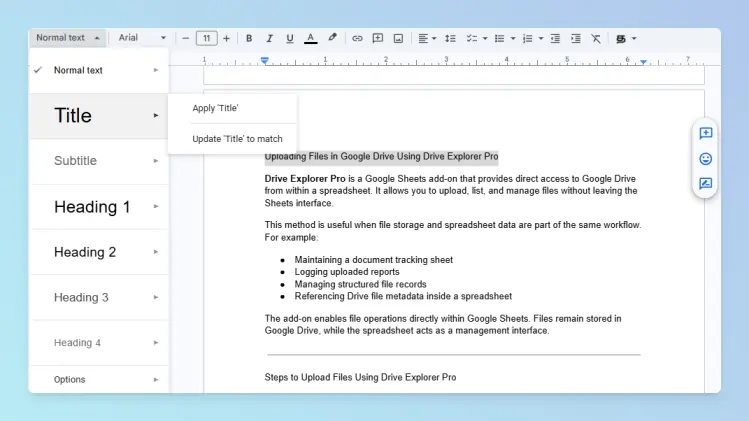Toggle underline formatting
This screenshot has height=421, width=749.
(x=289, y=38)
